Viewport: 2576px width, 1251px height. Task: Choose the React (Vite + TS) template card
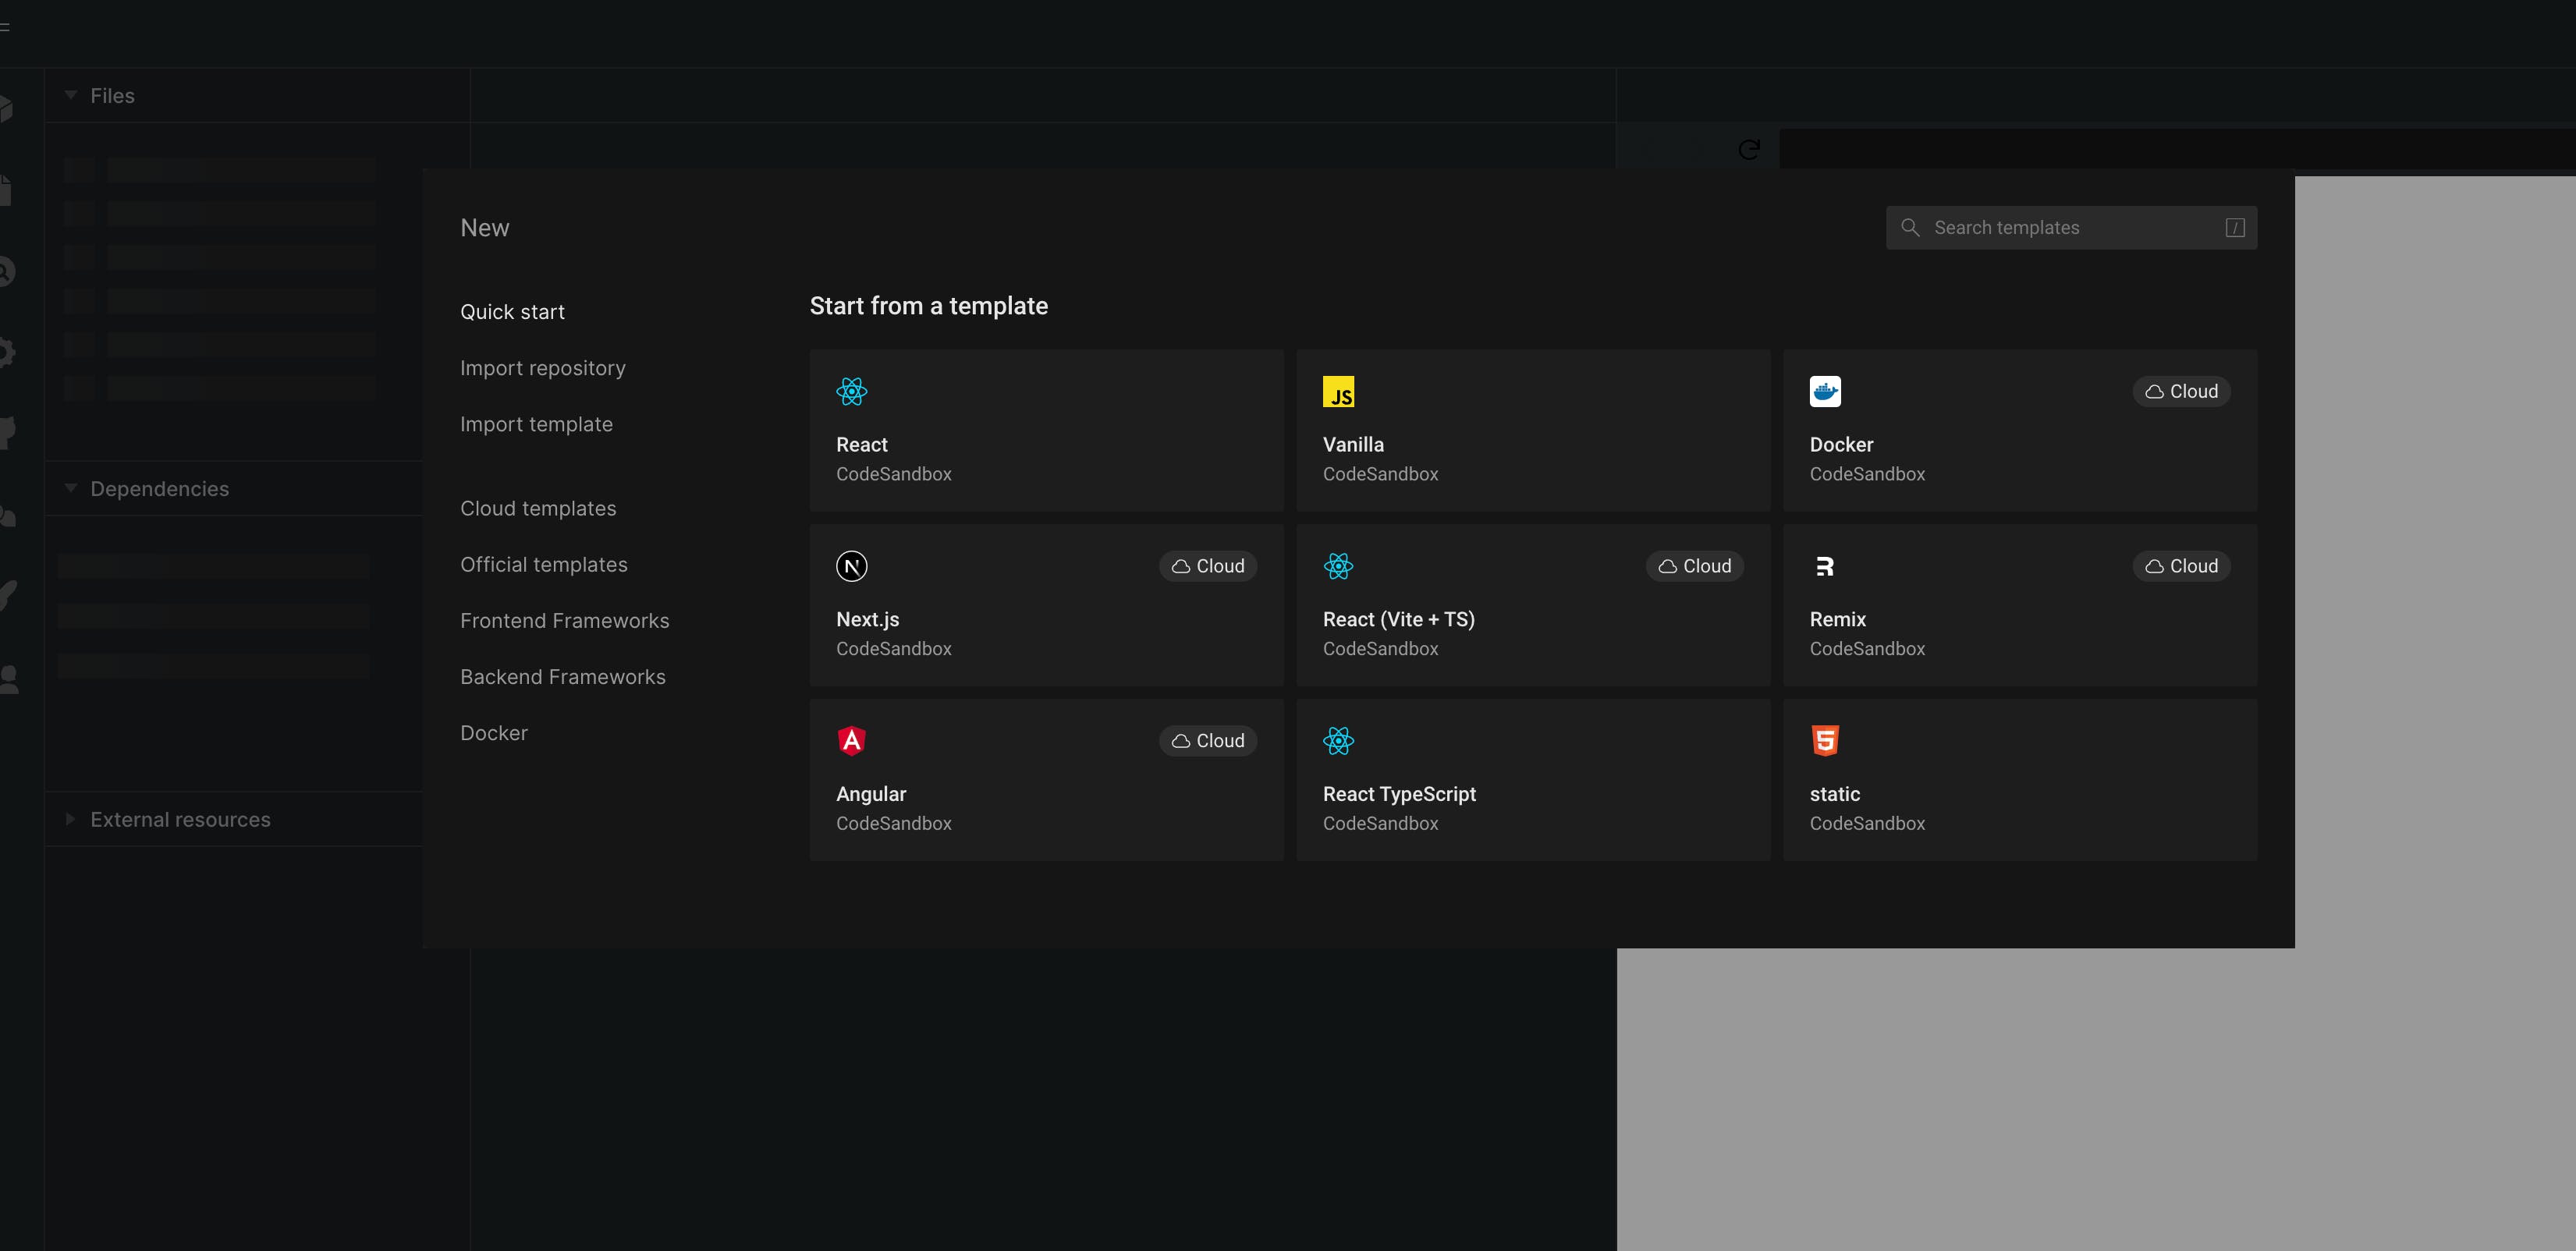pos(1532,605)
